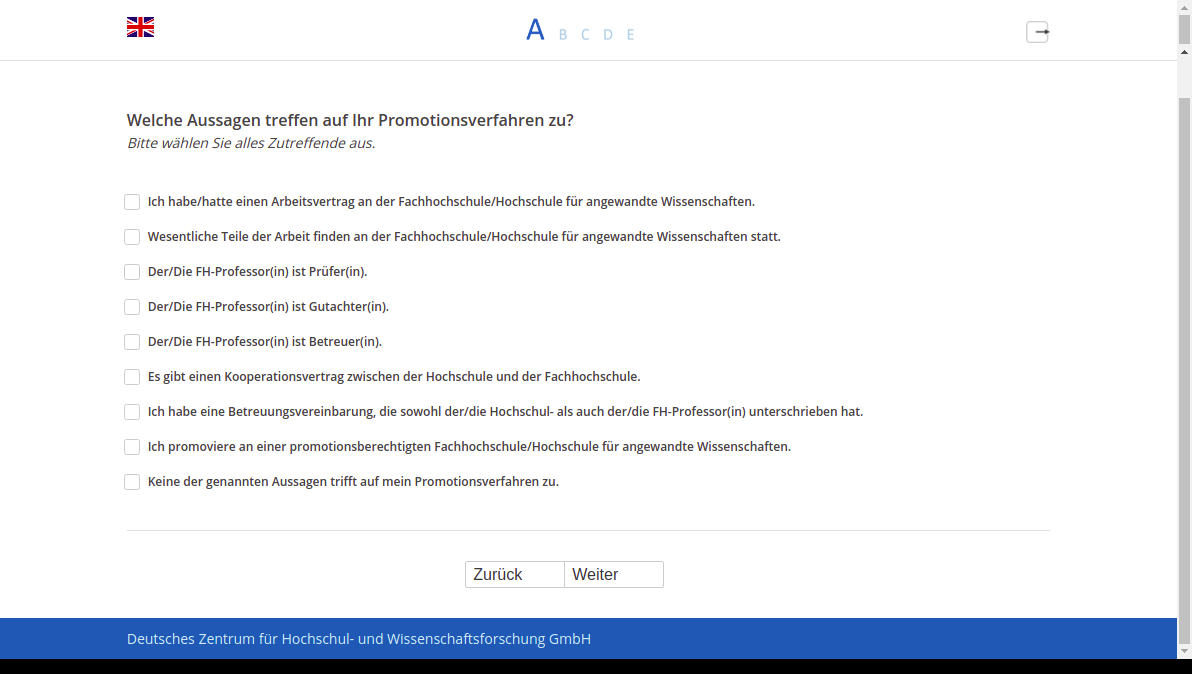Switch language via the UK flag icon
The image size is (1192, 674).
(141, 27)
